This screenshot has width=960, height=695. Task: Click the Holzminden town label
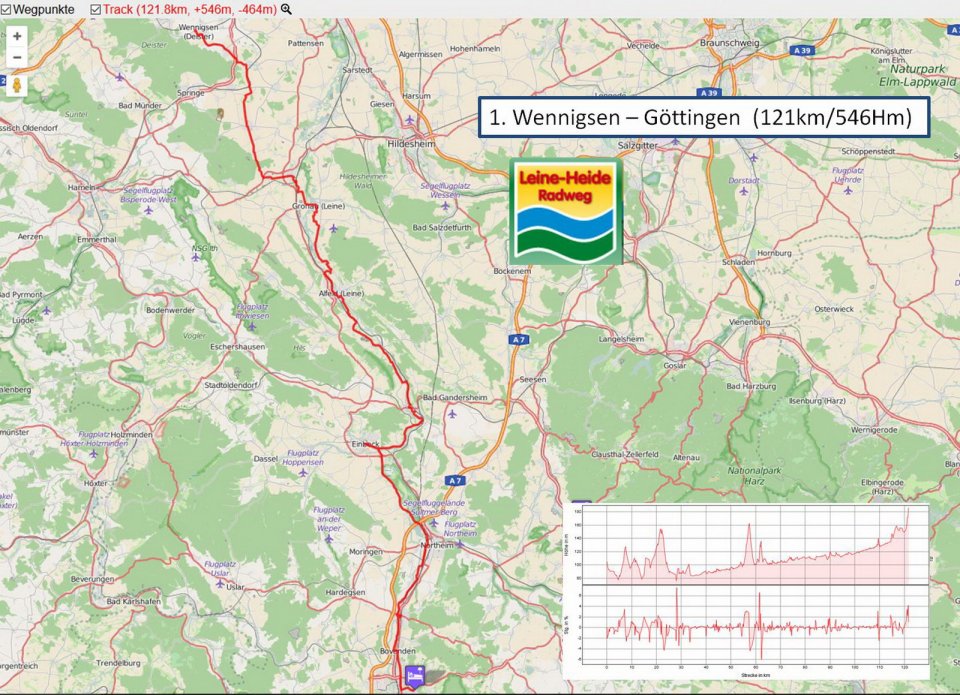coord(132,434)
